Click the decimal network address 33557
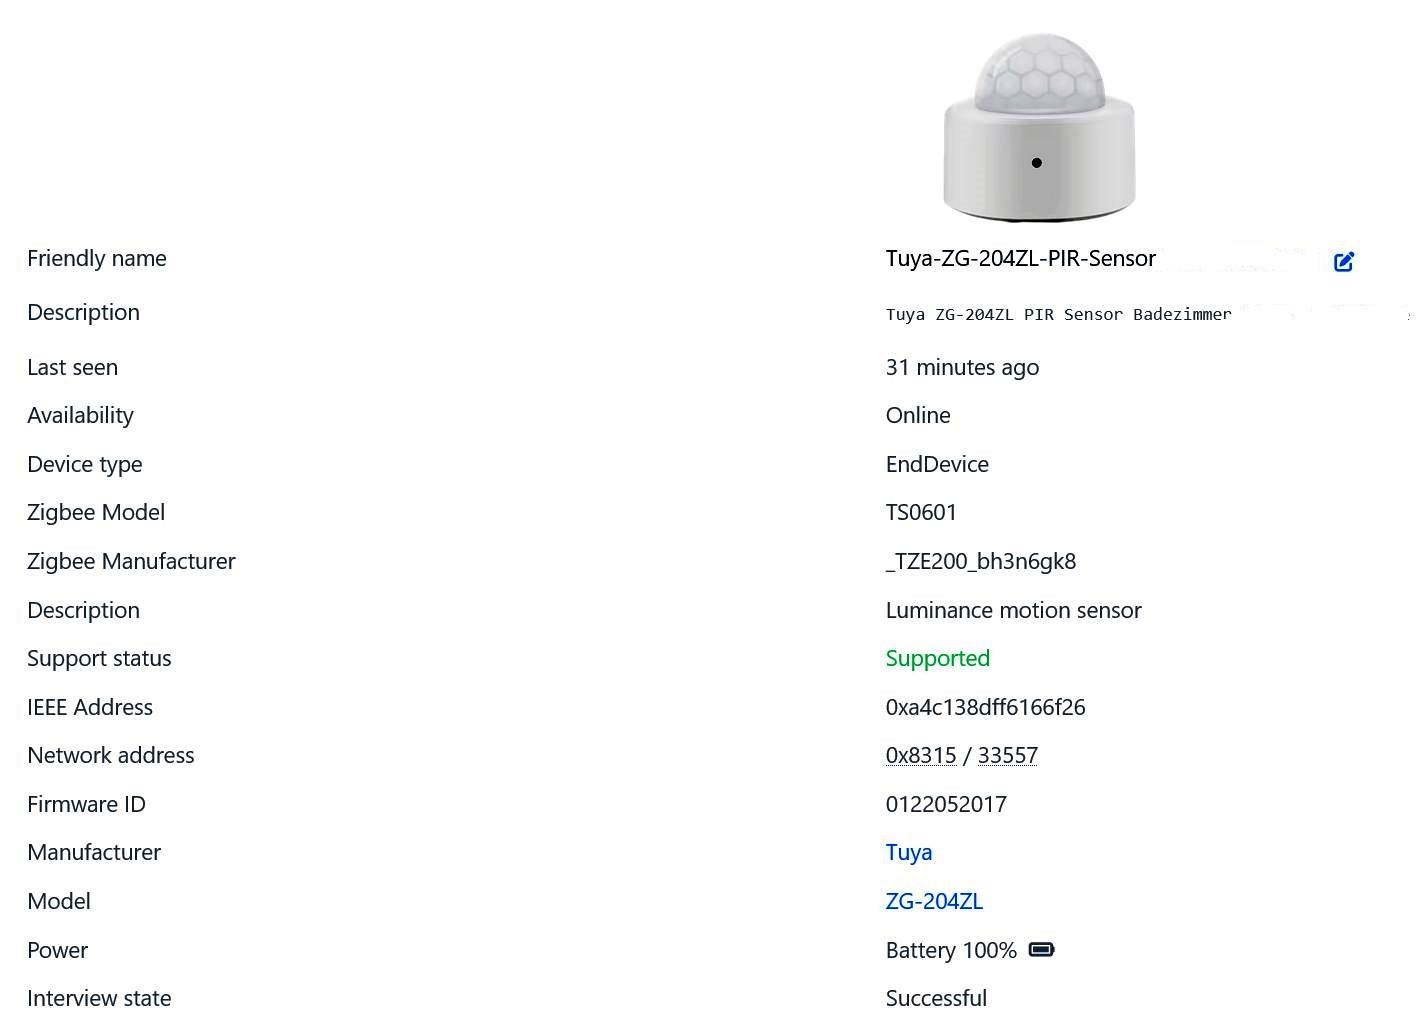1418x1029 pixels. pyautogui.click(x=1007, y=756)
